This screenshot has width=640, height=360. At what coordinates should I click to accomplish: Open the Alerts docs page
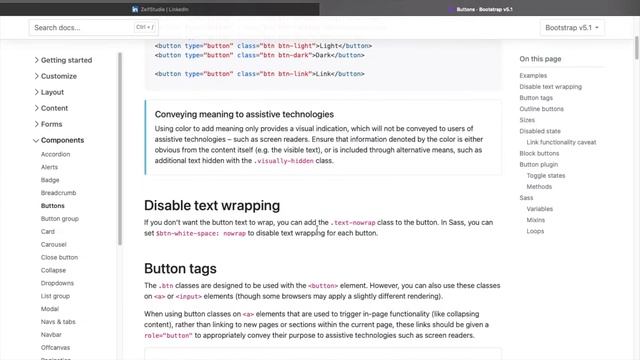[x=49, y=167]
